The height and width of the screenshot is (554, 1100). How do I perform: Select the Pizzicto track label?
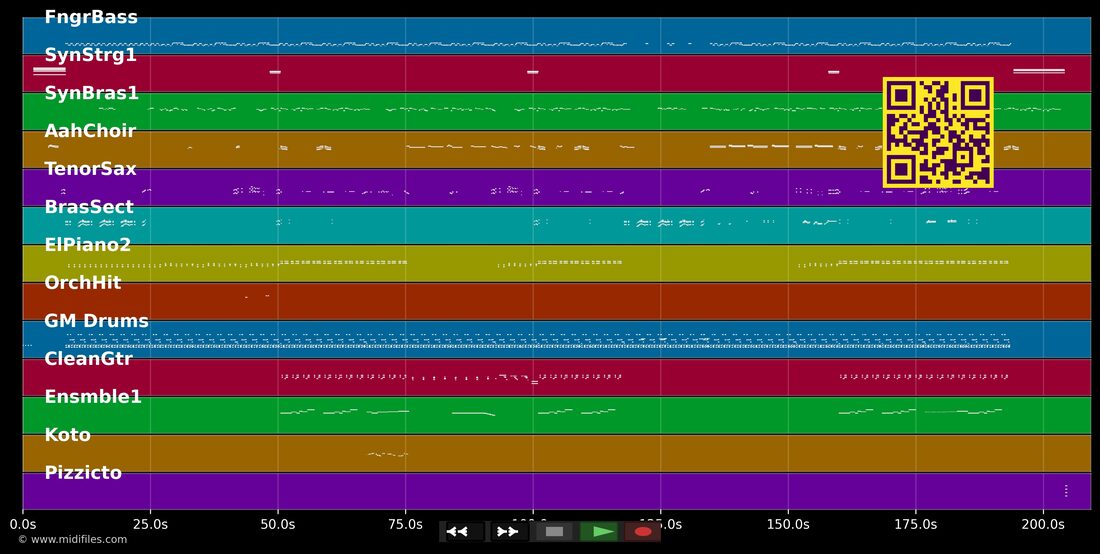[85, 473]
